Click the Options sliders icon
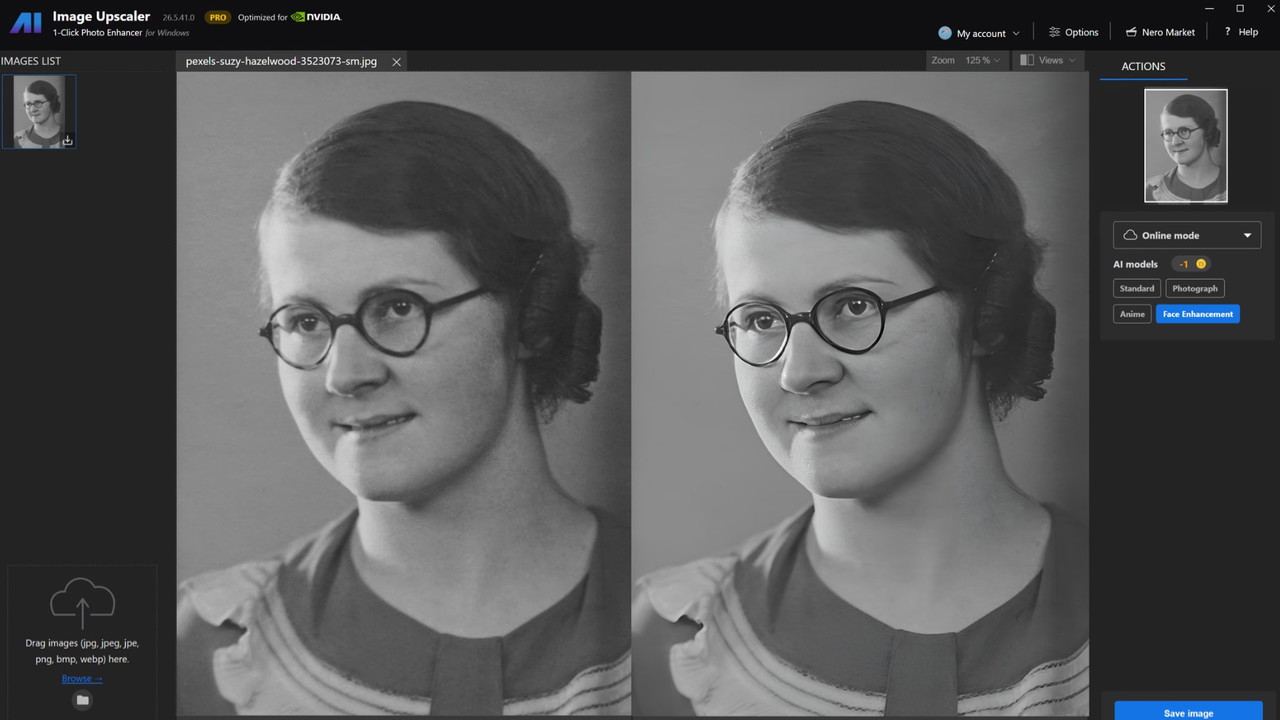Viewport: 1280px width, 720px height. tap(1054, 32)
